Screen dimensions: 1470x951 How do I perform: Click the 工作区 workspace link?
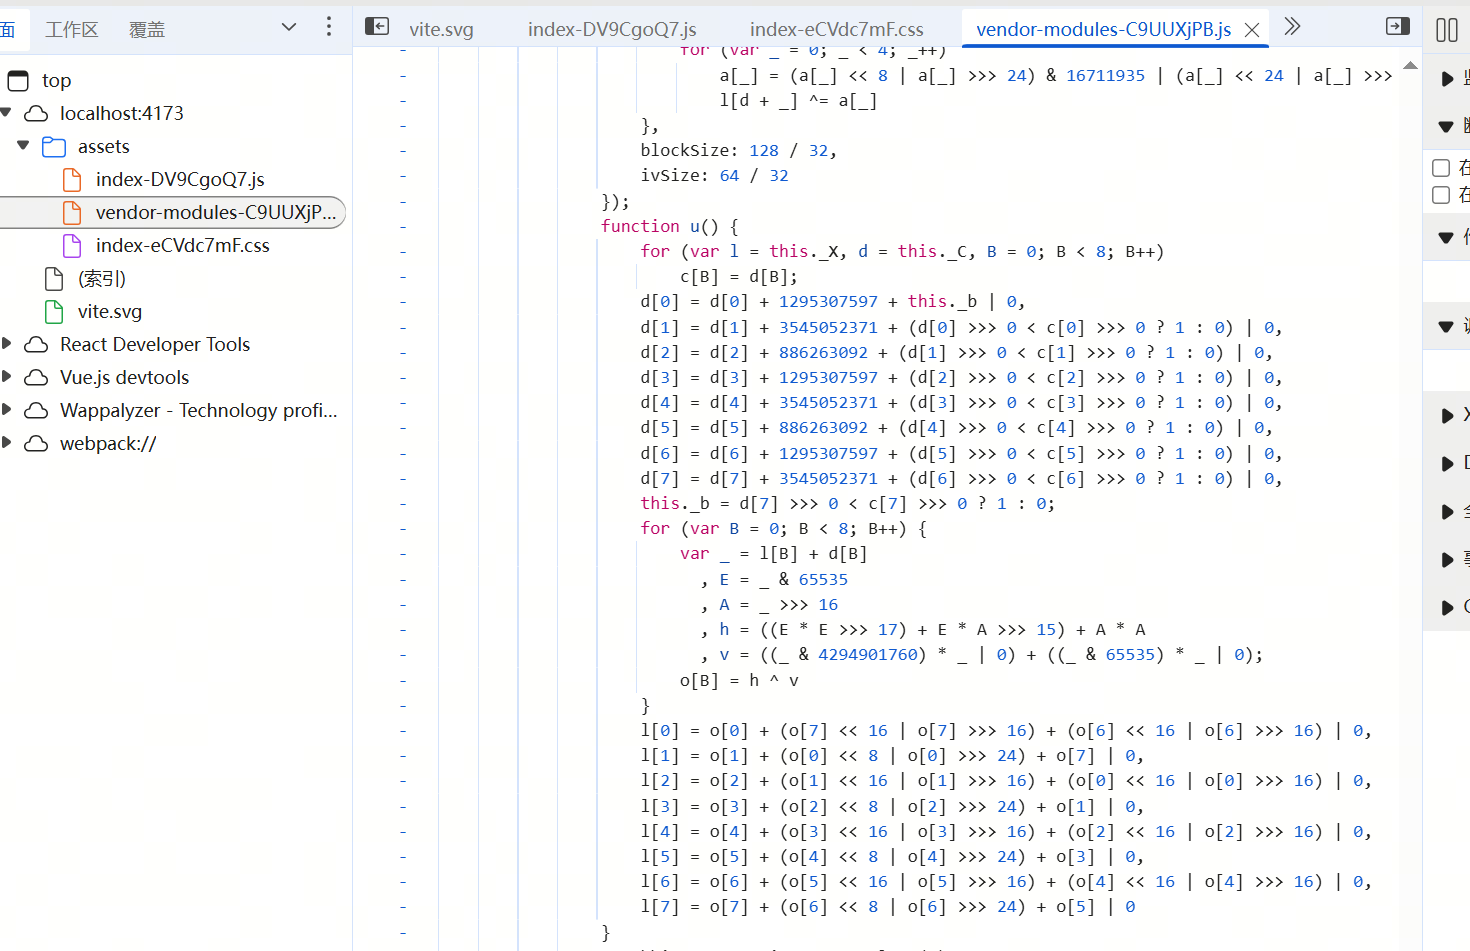[x=72, y=28]
